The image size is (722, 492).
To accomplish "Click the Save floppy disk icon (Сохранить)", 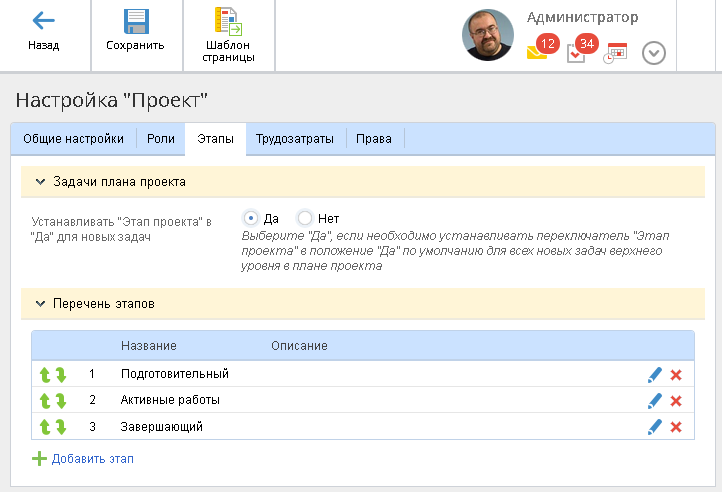I will click(135, 21).
